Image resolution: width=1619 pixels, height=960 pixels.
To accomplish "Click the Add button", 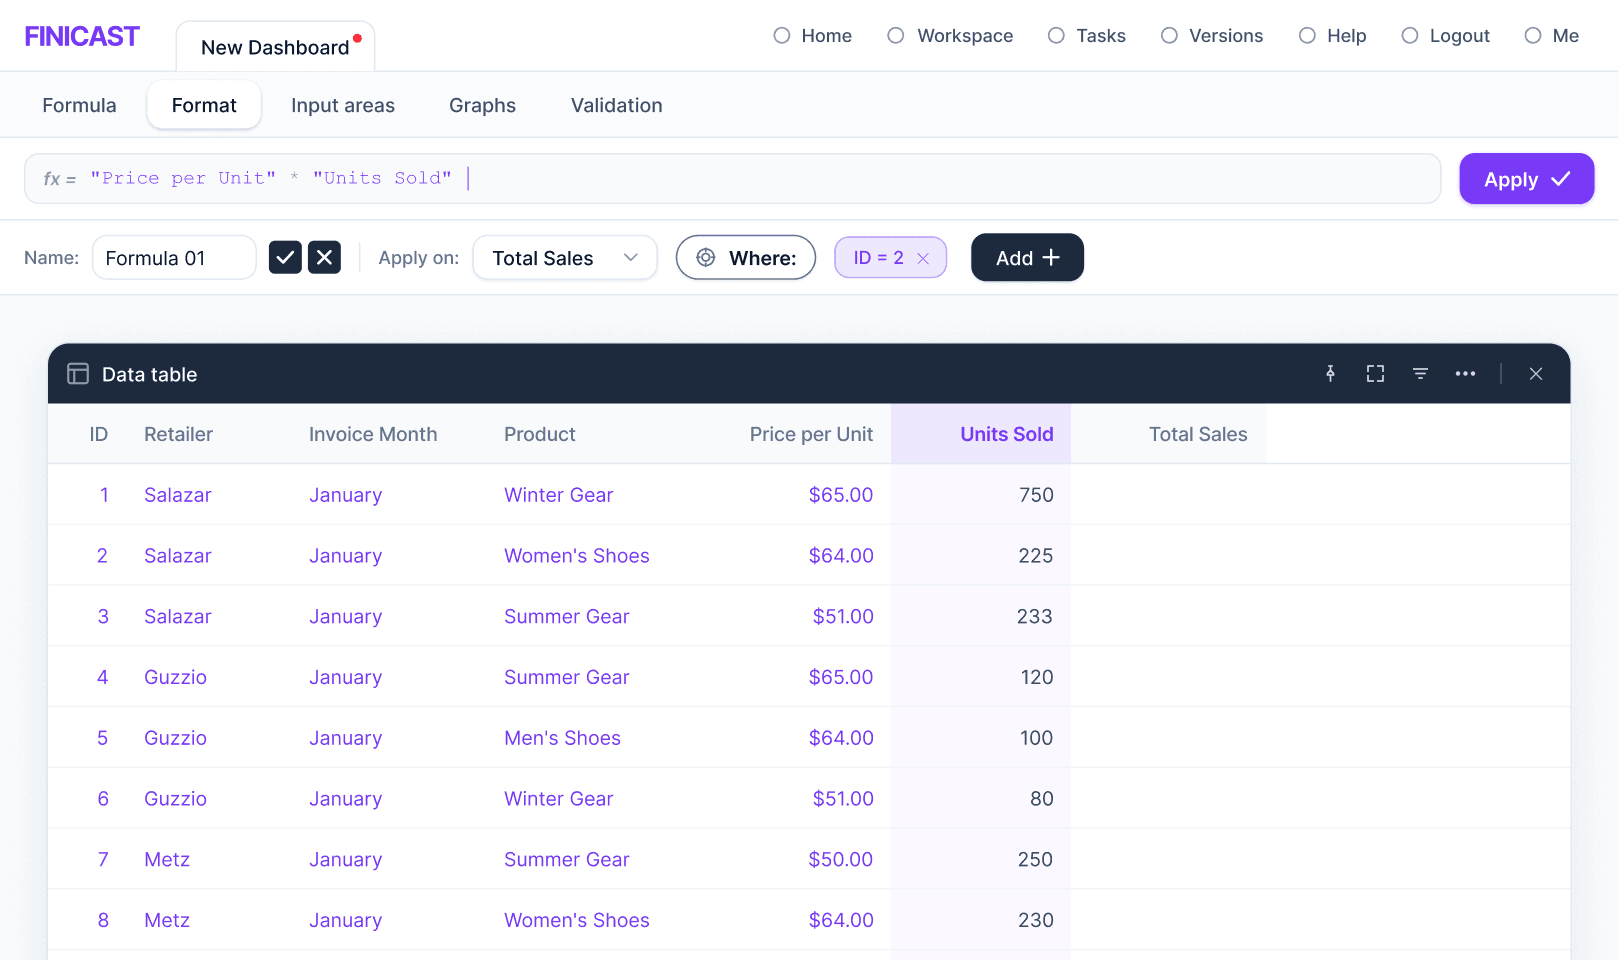I will (x=1027, y=257).
